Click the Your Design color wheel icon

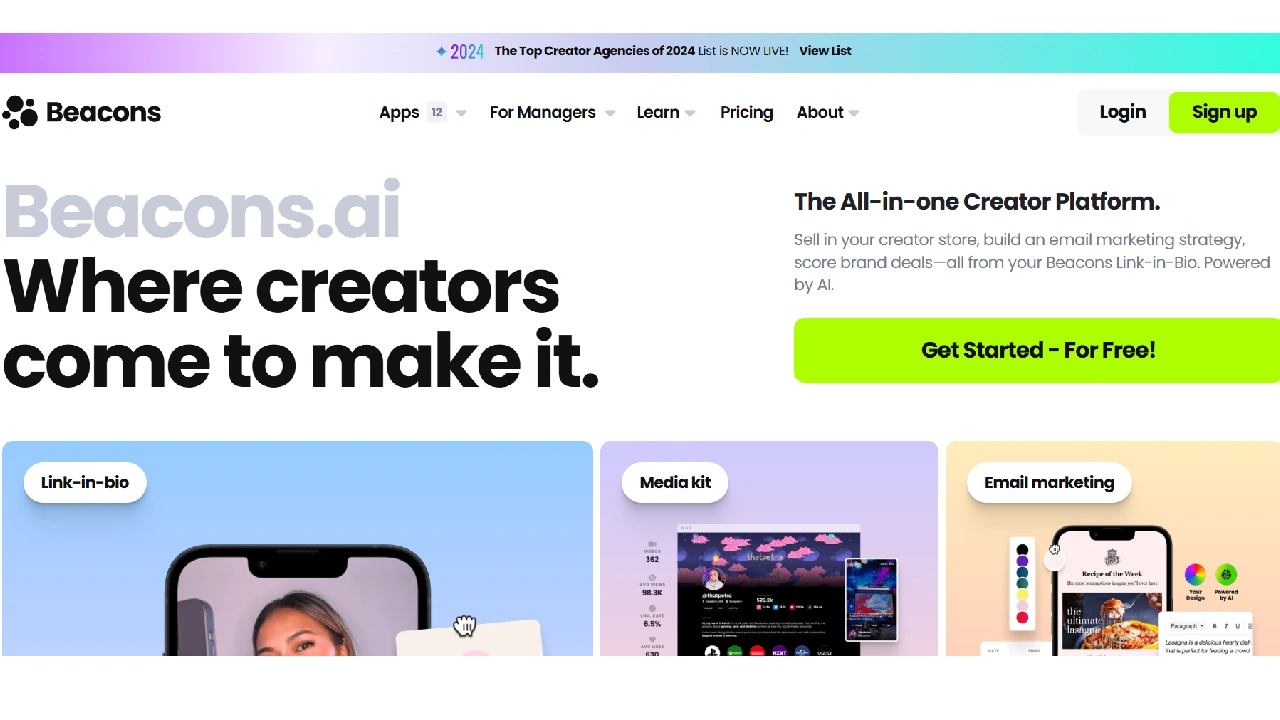pyautogui.click(x=1195, y=574)
